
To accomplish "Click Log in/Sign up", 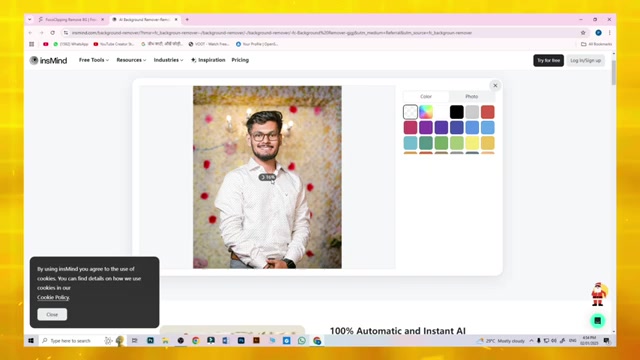I will click(585, 60).
